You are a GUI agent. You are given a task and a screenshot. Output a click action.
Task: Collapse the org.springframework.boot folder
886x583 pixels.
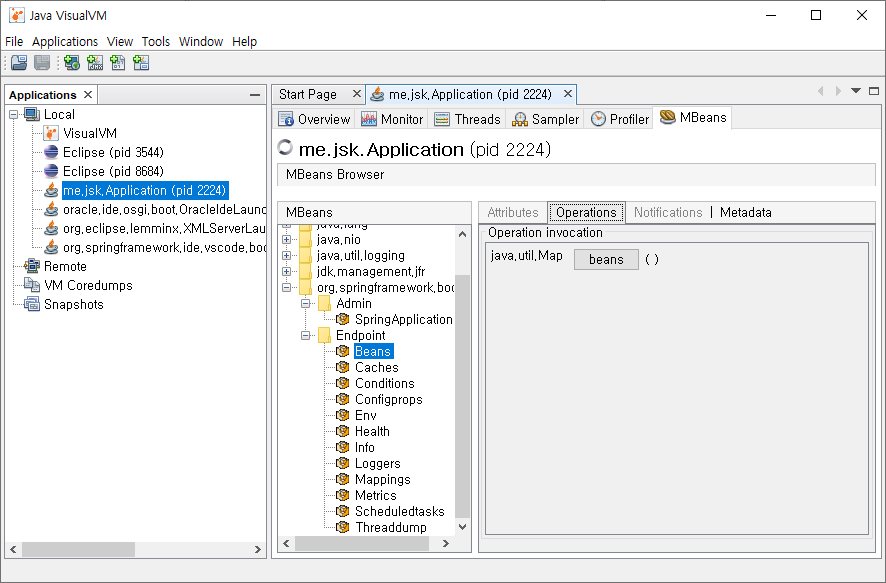286,288
